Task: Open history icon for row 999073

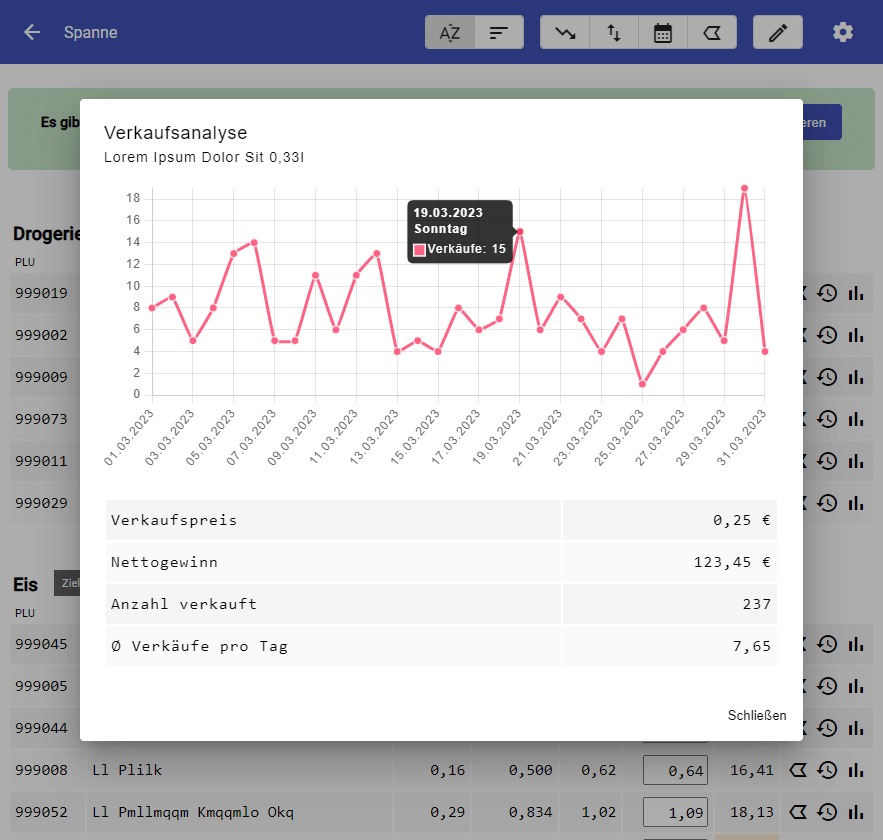Action: pos(827,419)
